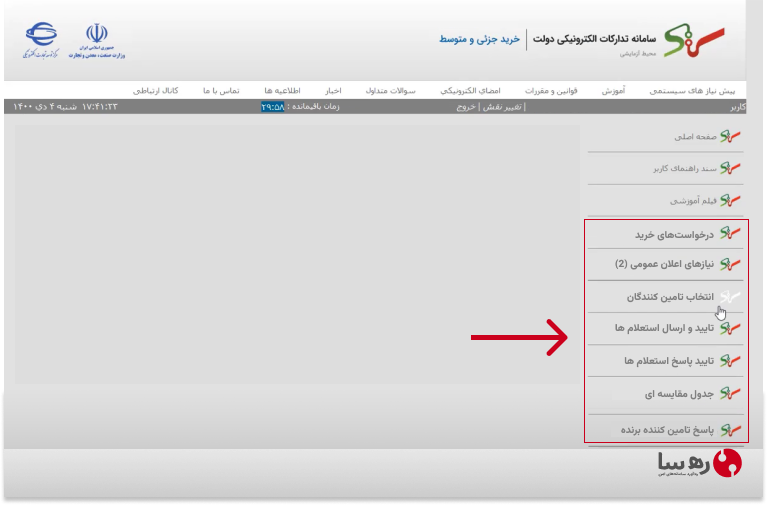Screen dimensions: 767x505
Task: Click the icon beside صفحه اصلی
Action: click(730, 136)
